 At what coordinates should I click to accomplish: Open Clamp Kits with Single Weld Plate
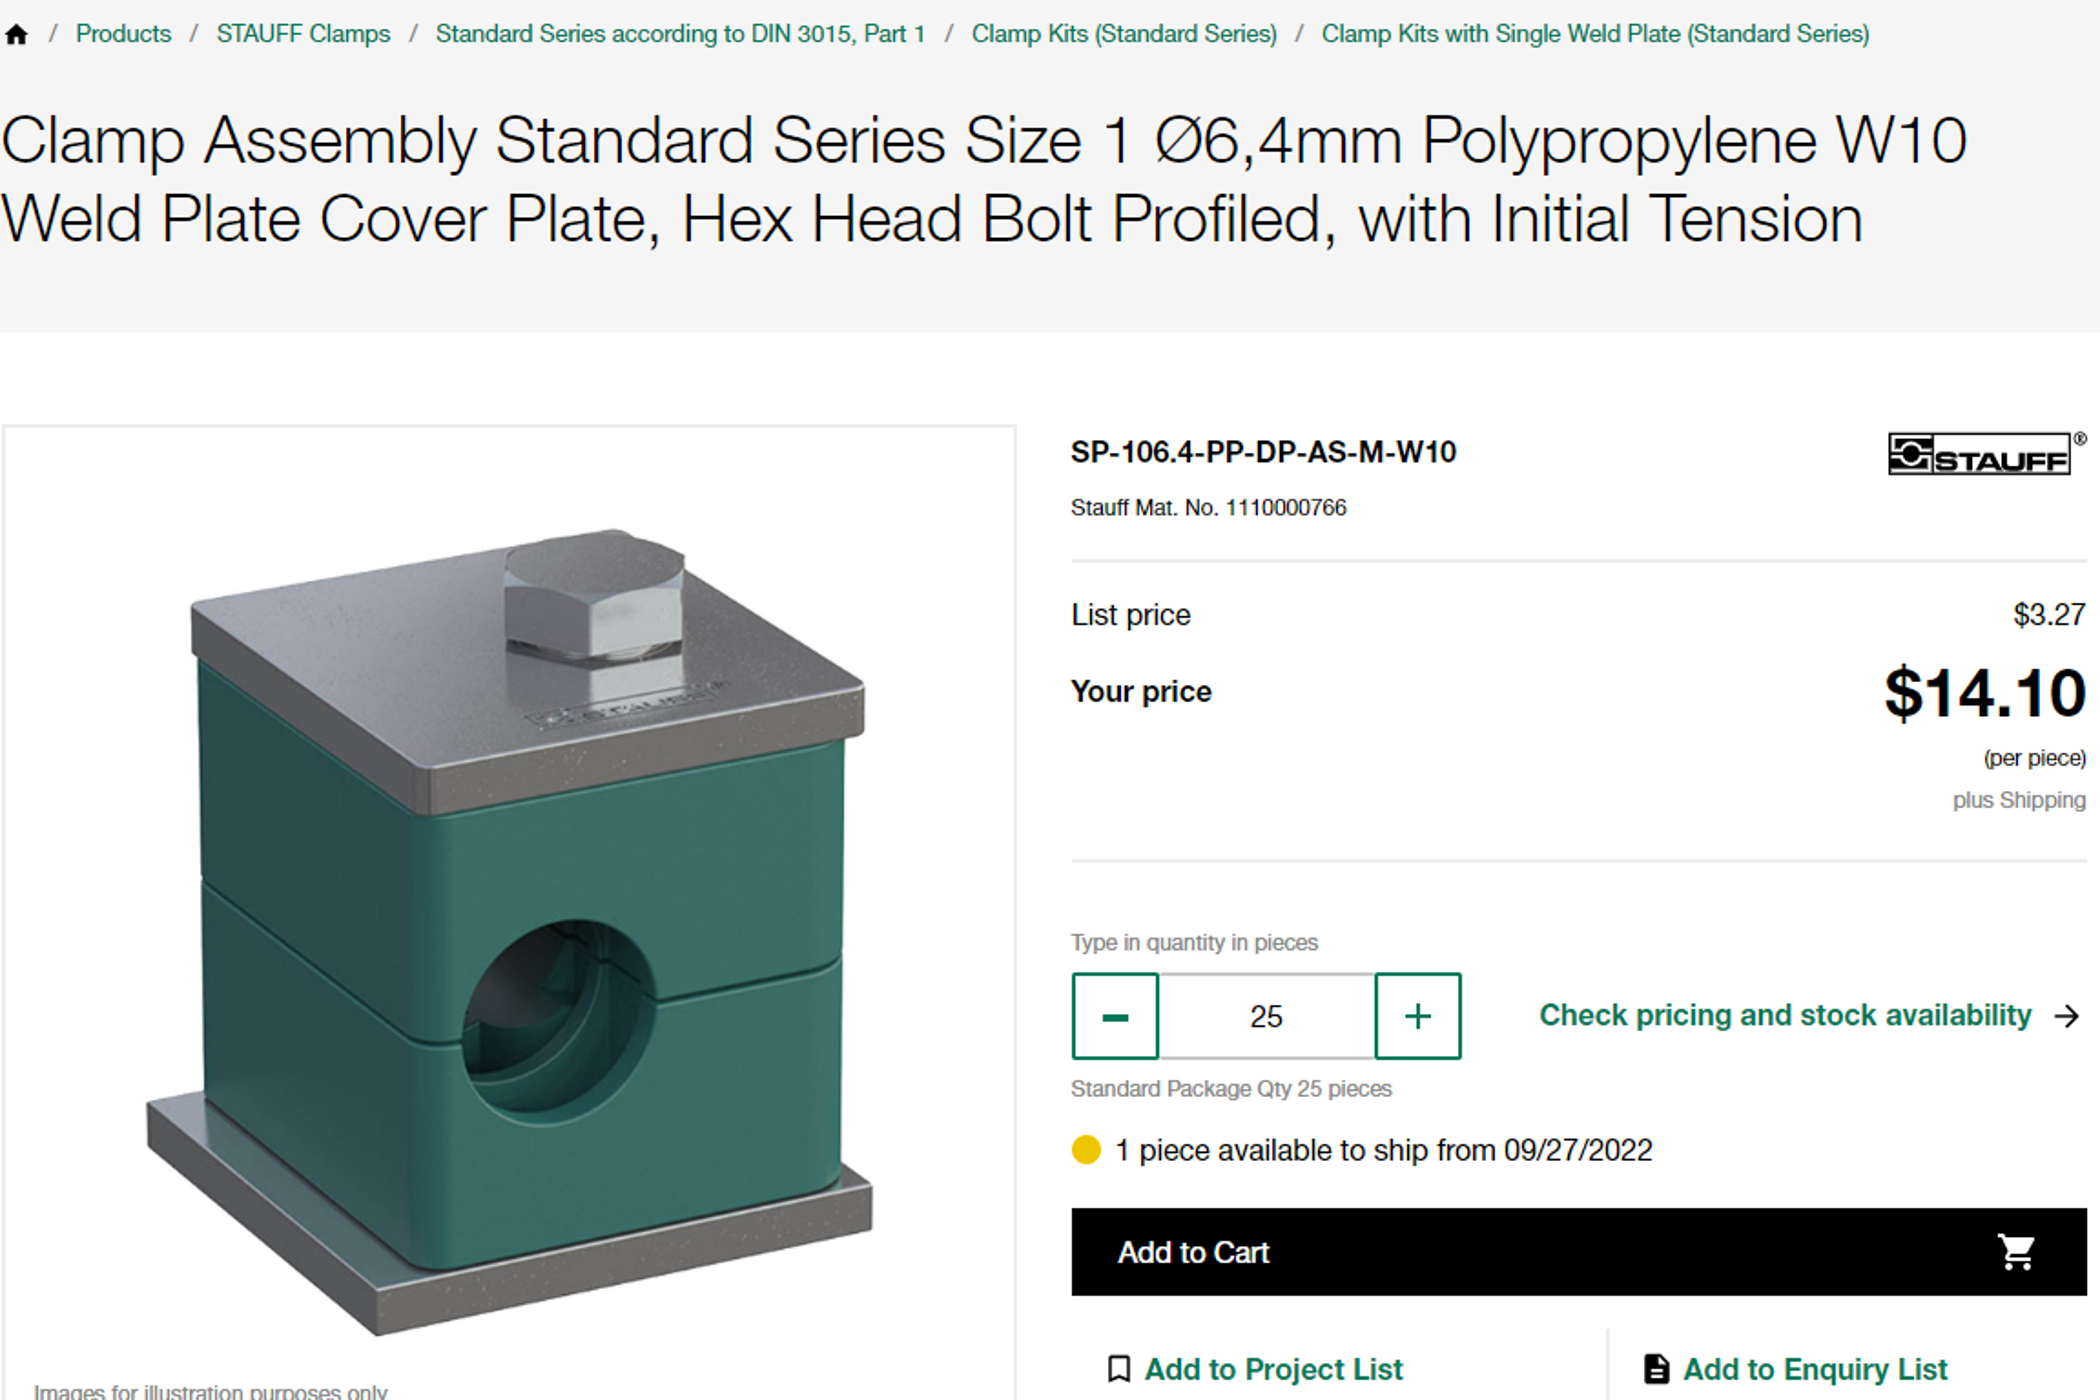(1595, 34)
